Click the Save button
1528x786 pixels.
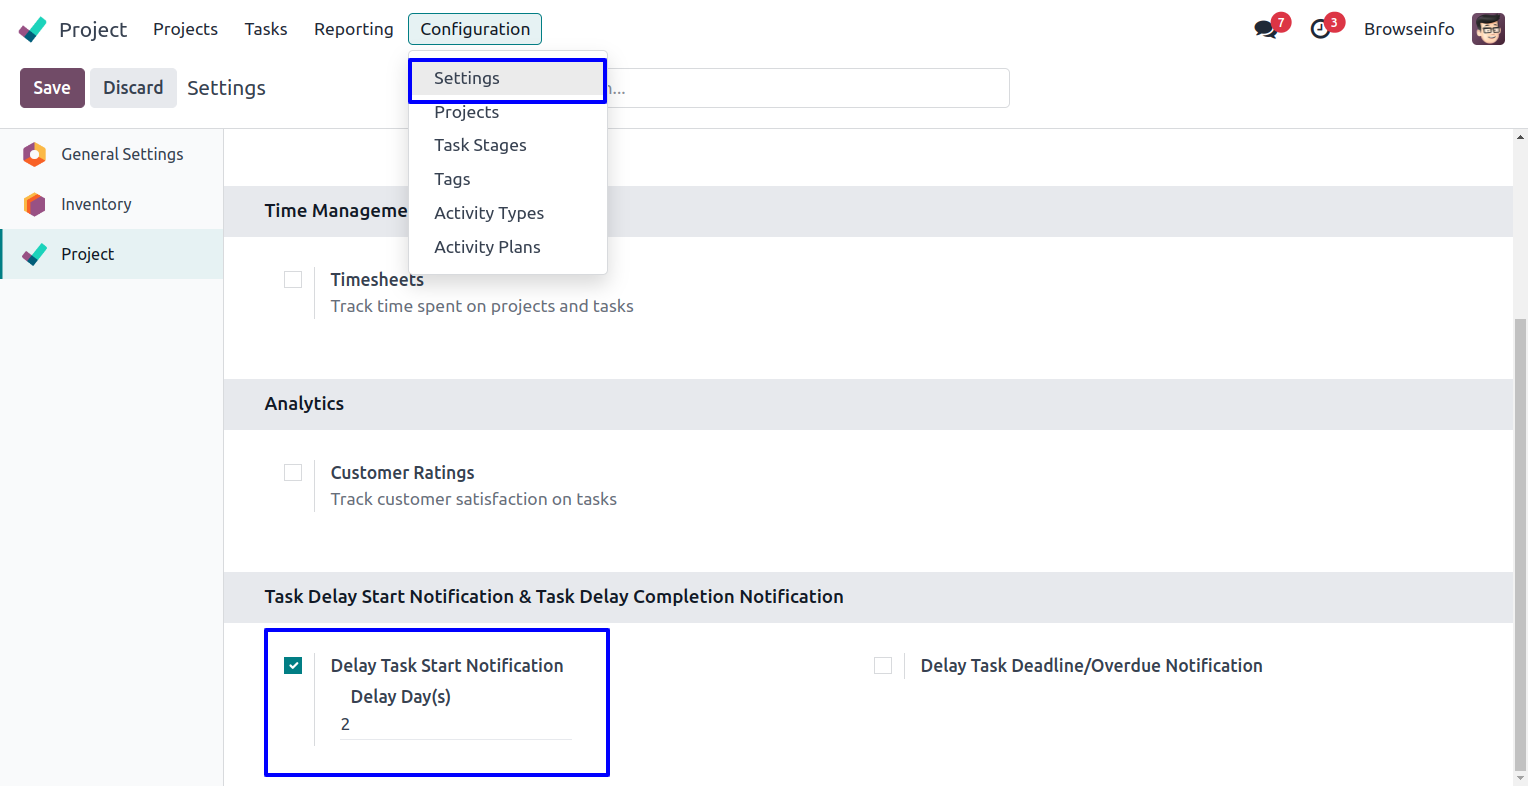pos(52,88)
